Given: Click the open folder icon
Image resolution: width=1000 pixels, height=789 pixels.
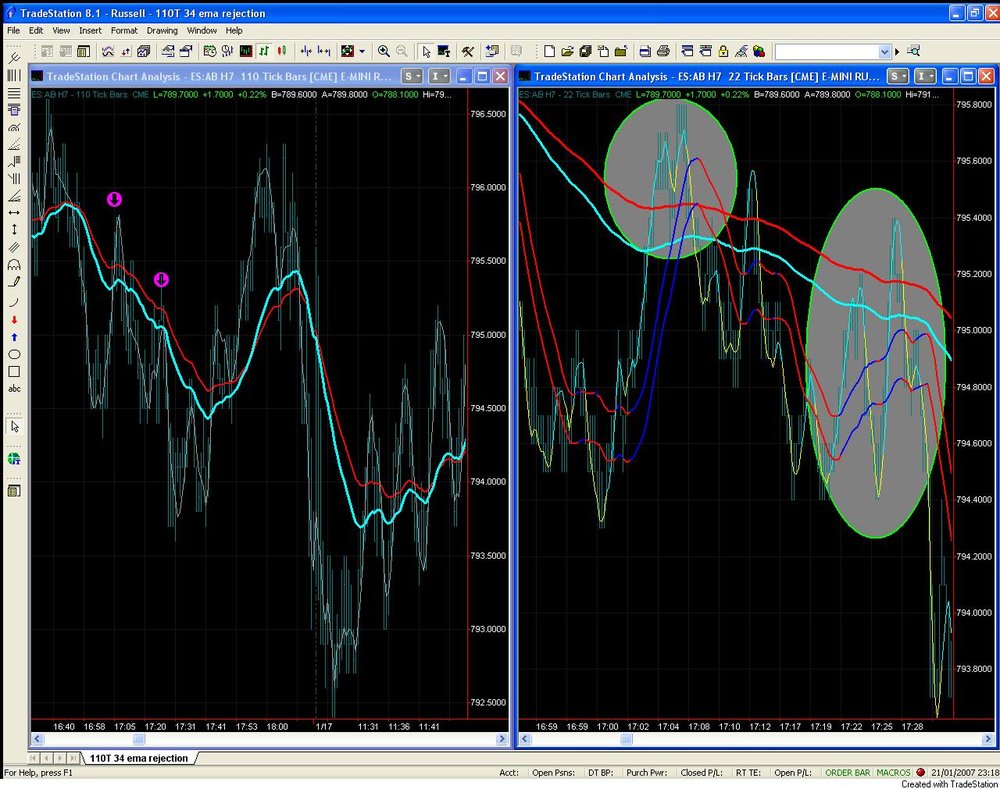Looking at the screenshot, I should click(x=567, y=51).
